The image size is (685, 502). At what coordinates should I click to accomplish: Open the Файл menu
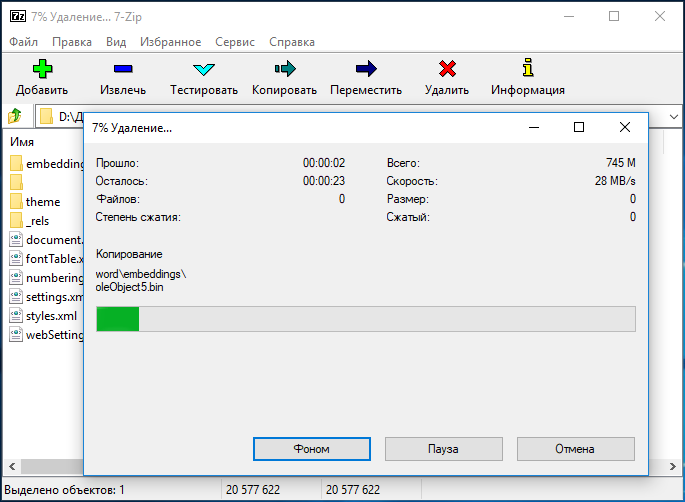click(24, 42)
